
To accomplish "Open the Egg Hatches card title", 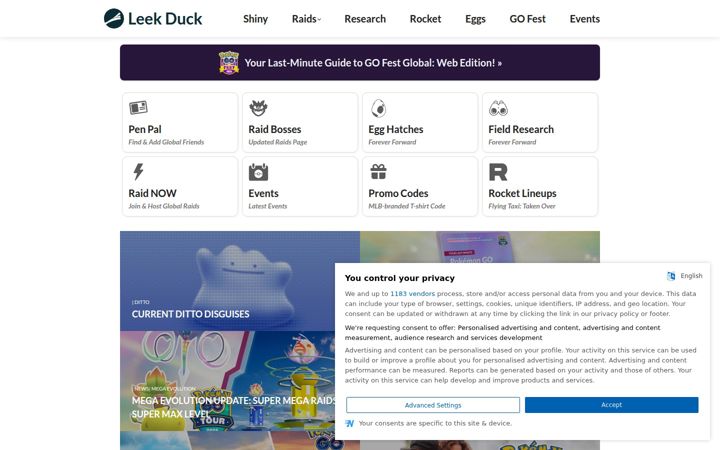I will click(x=396, y=129).
